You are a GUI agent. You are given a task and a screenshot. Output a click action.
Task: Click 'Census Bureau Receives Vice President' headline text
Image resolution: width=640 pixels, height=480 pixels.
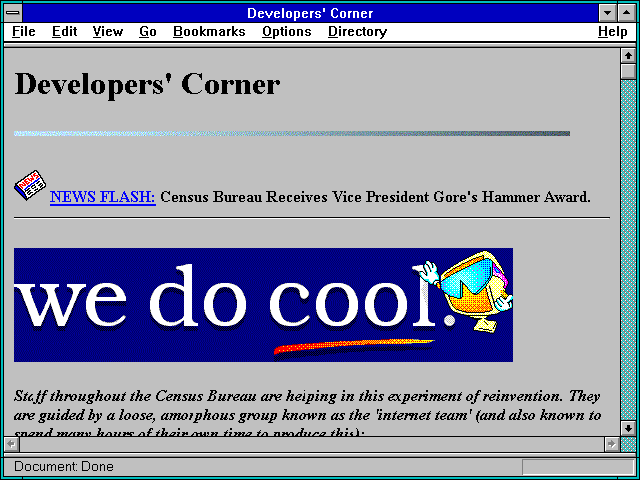pos(296,197)
